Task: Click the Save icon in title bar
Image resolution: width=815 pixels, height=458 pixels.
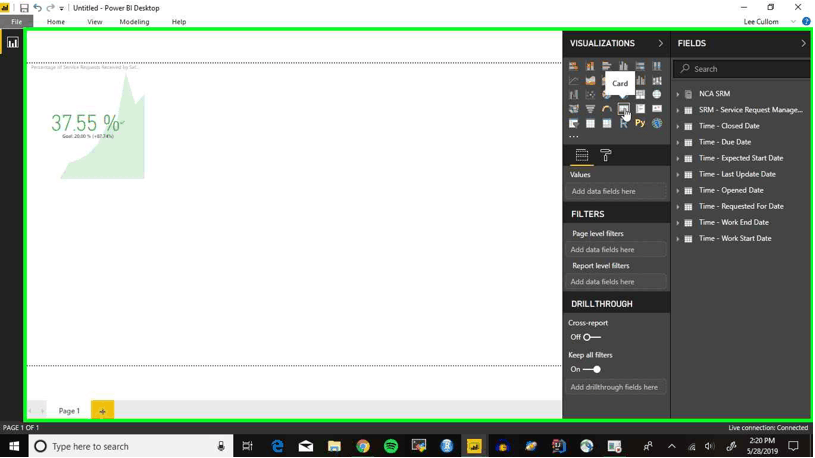Action: point(24,8)
